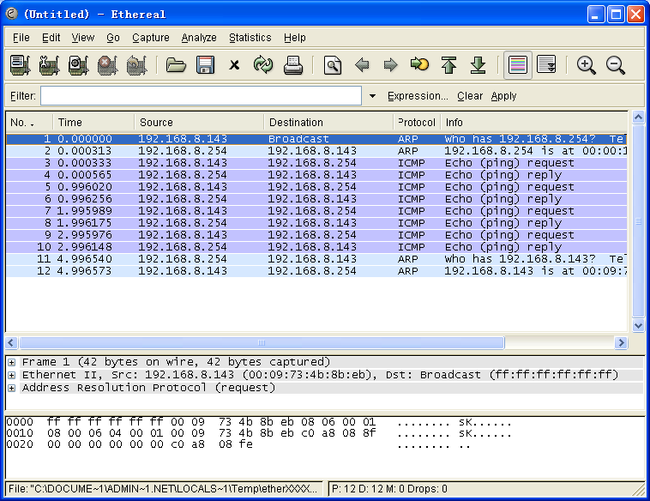650x501 pixels.
Task: Toggle packet list colorize button
Action: (x=517, y=65)
